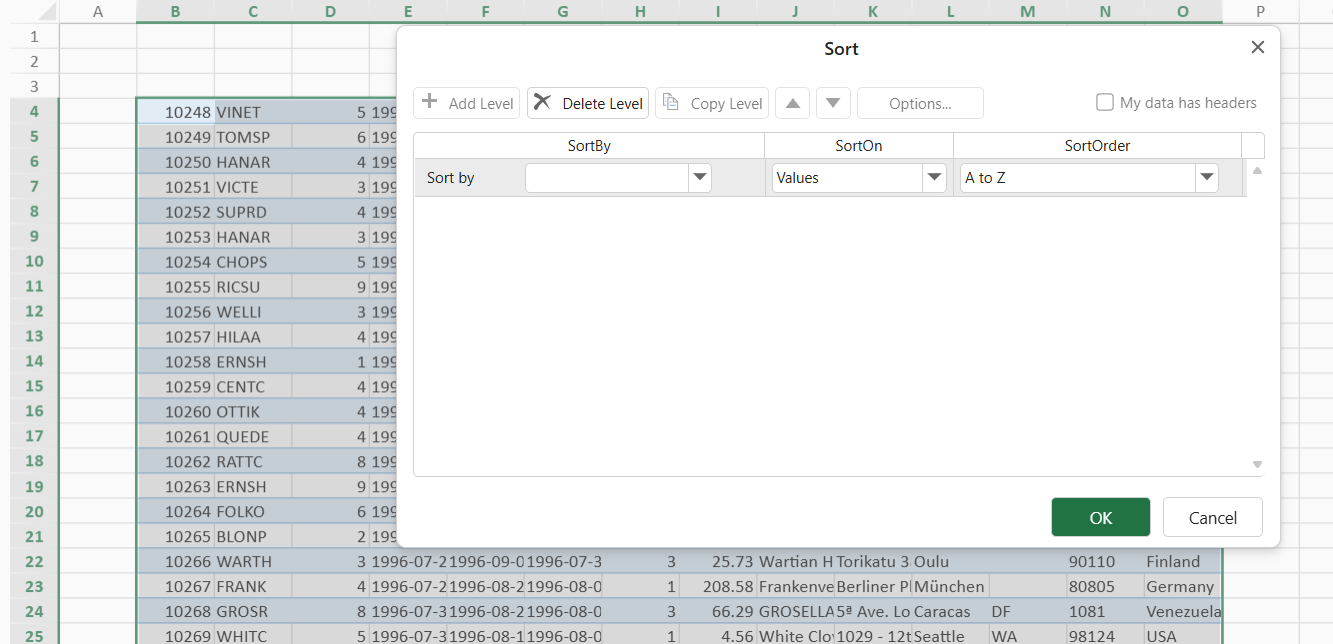Screen dimensions: 1333x644
Task: Click the Delete Level X icon
Action: (x=542, y=102)
